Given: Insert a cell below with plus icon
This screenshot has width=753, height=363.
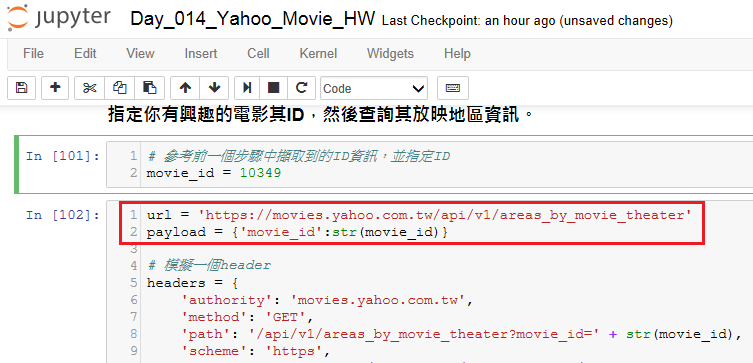Looking at the screenshot, I should pyautogui.click(x=55, y=88).
